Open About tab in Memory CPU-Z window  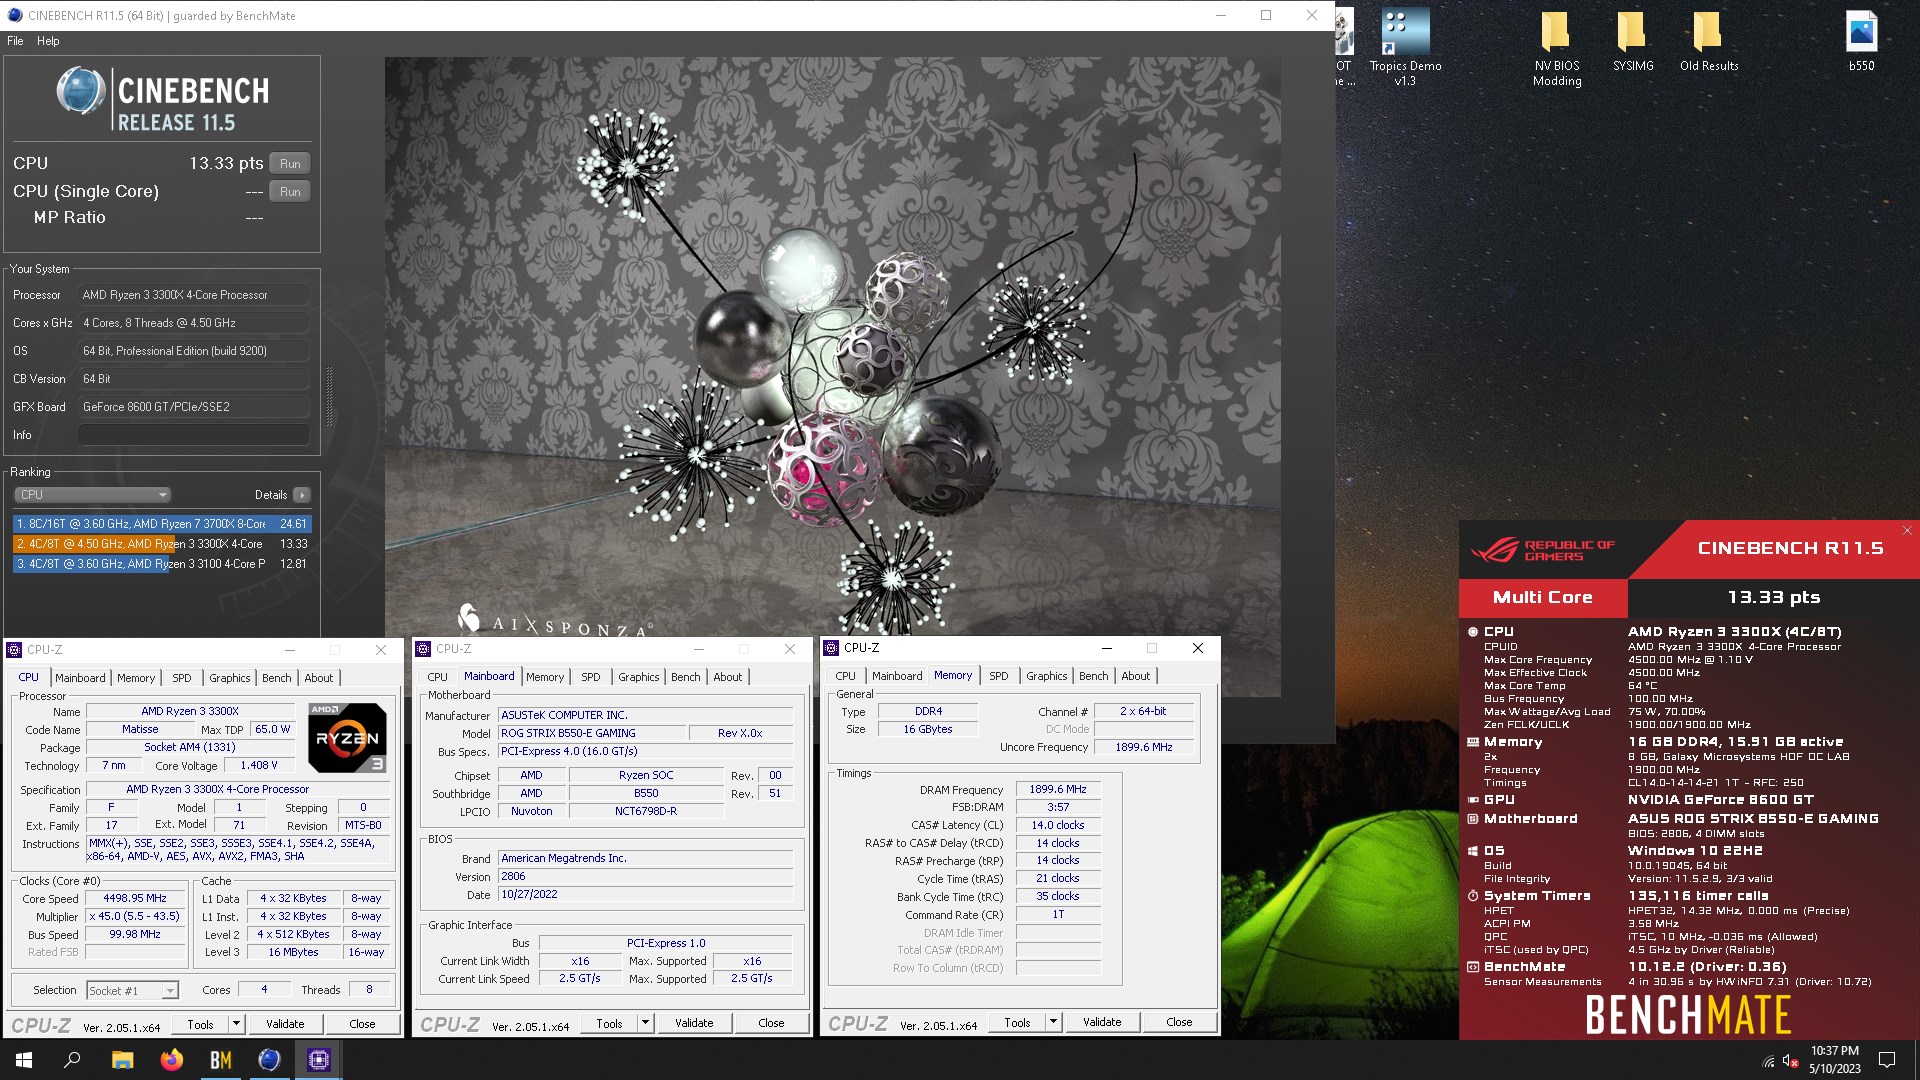pos(1136,676)
